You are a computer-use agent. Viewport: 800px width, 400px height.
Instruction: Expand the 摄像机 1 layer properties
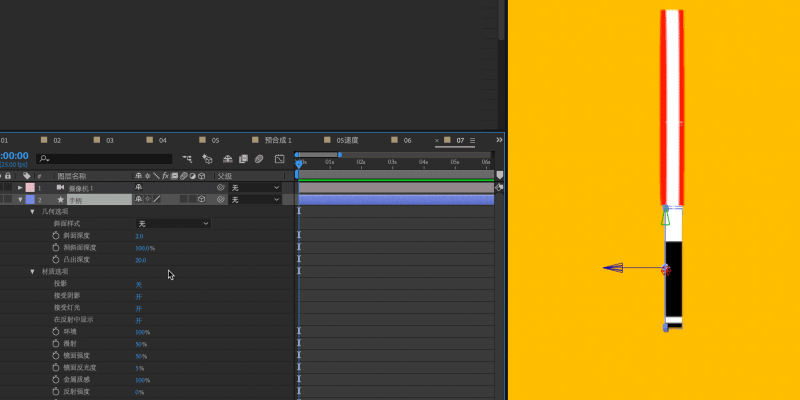tap(20, 188)
